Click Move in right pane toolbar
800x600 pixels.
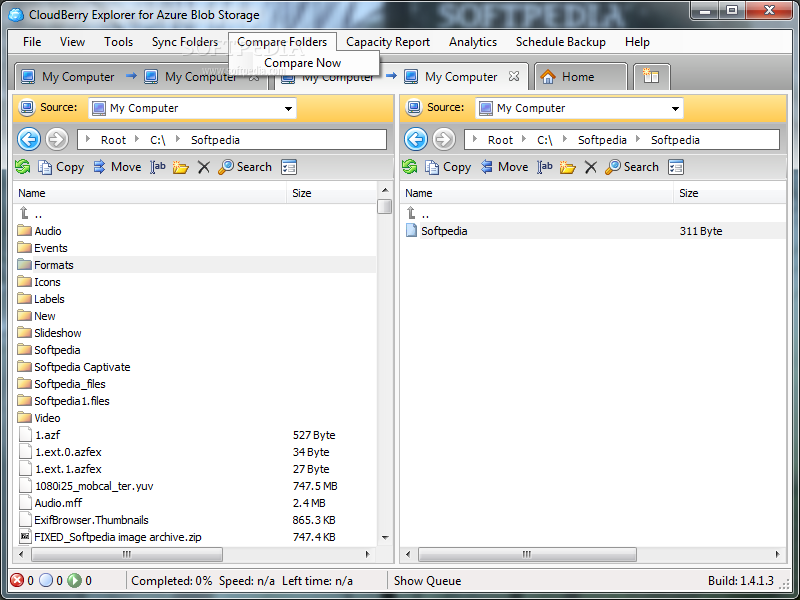pyautogui.click(x=504, y=167)
